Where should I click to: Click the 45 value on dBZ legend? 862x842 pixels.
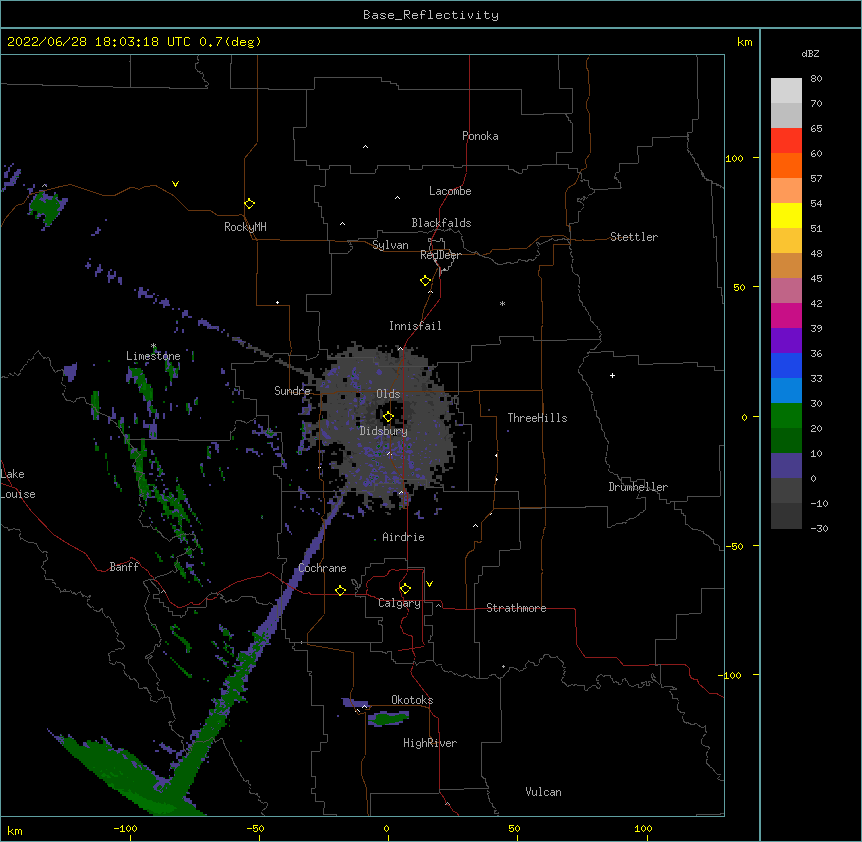816,279
